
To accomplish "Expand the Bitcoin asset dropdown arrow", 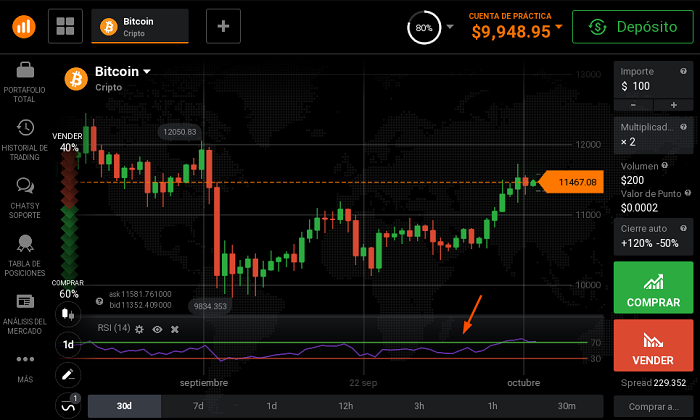I will click(147, 71).
